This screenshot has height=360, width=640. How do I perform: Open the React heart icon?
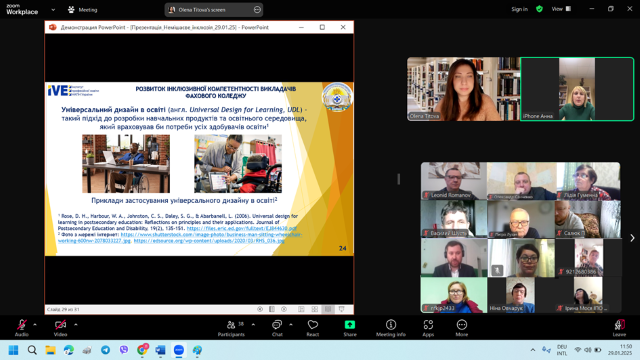click(x=313, y=328)
